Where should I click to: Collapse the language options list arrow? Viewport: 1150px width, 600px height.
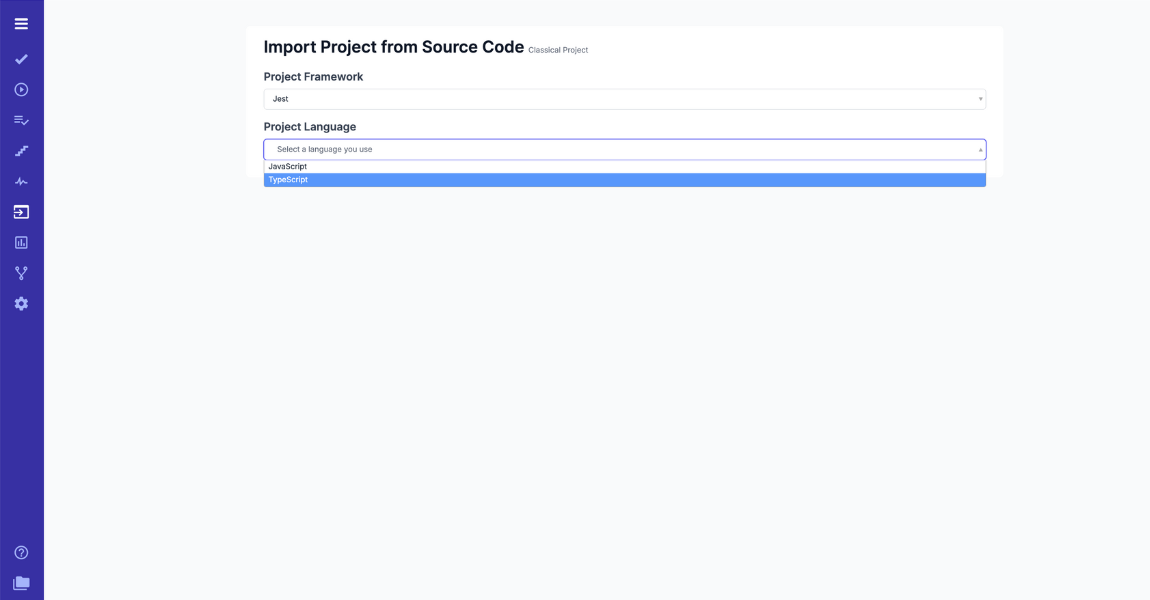(978, 148)
